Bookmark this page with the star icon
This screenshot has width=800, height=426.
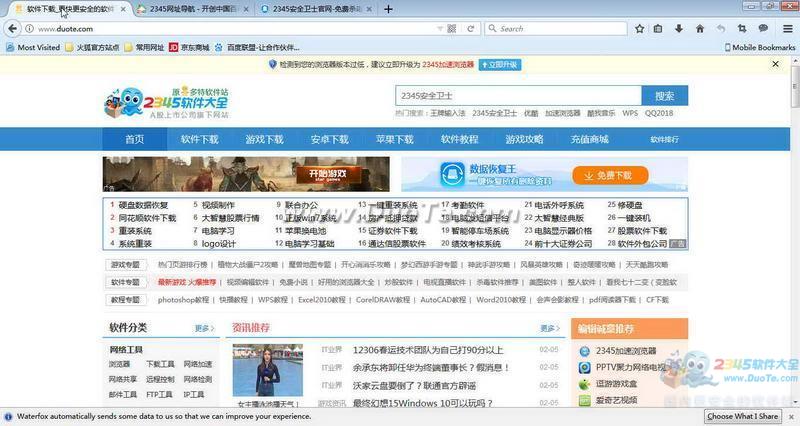639,29
